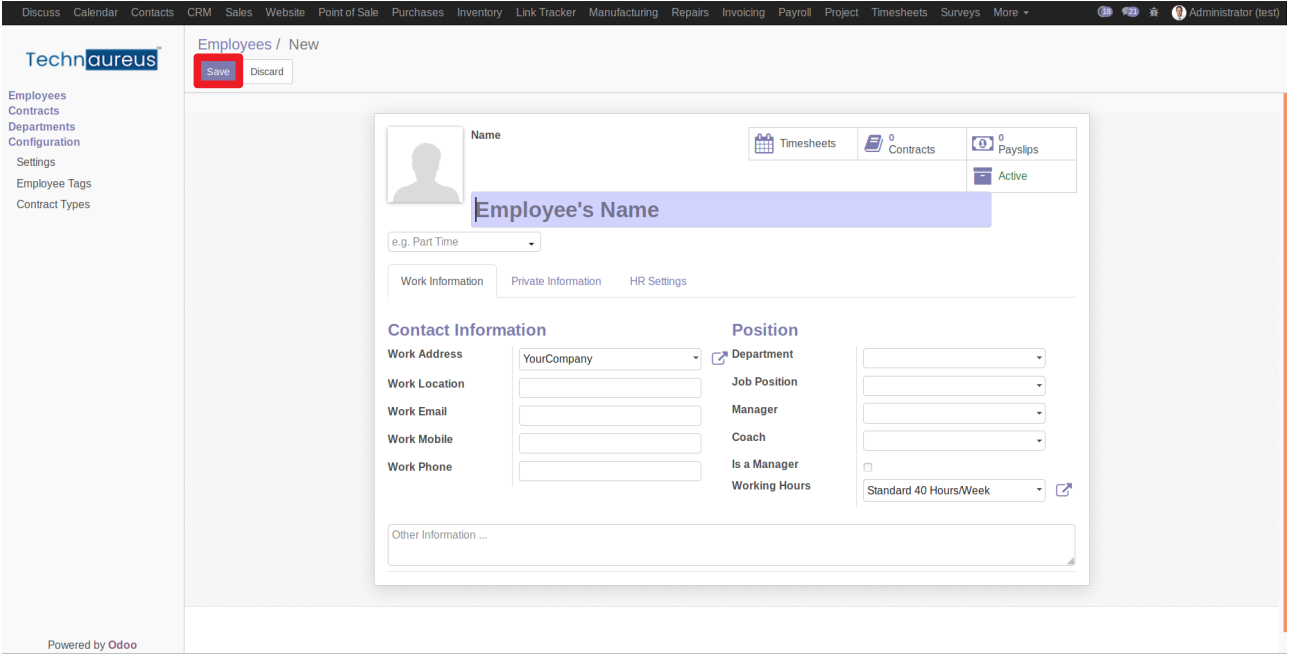Open Contracts in the sidebar
The width and height of the screenshot is (1289, 656).
[x=34, y=111]
